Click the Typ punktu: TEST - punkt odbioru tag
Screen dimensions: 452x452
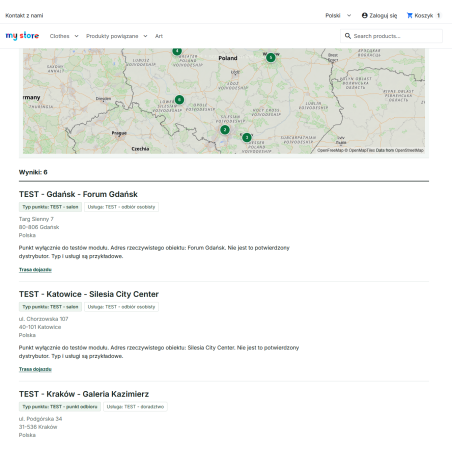(60, 407)
